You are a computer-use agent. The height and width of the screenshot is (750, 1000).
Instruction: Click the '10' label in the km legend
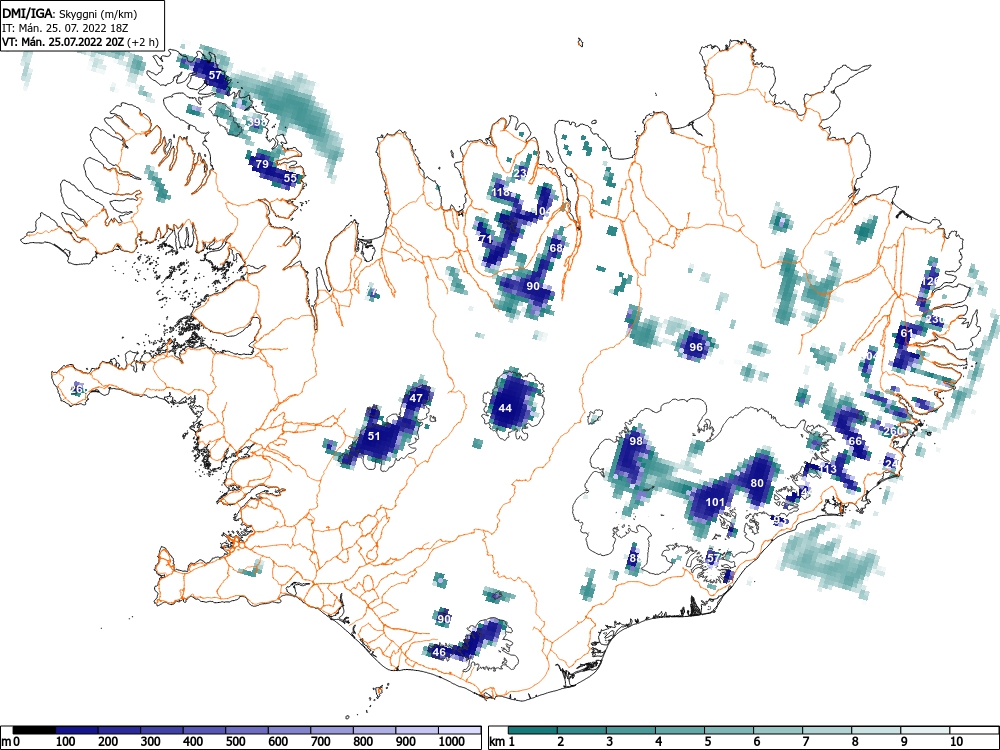[x=955, y=742]
